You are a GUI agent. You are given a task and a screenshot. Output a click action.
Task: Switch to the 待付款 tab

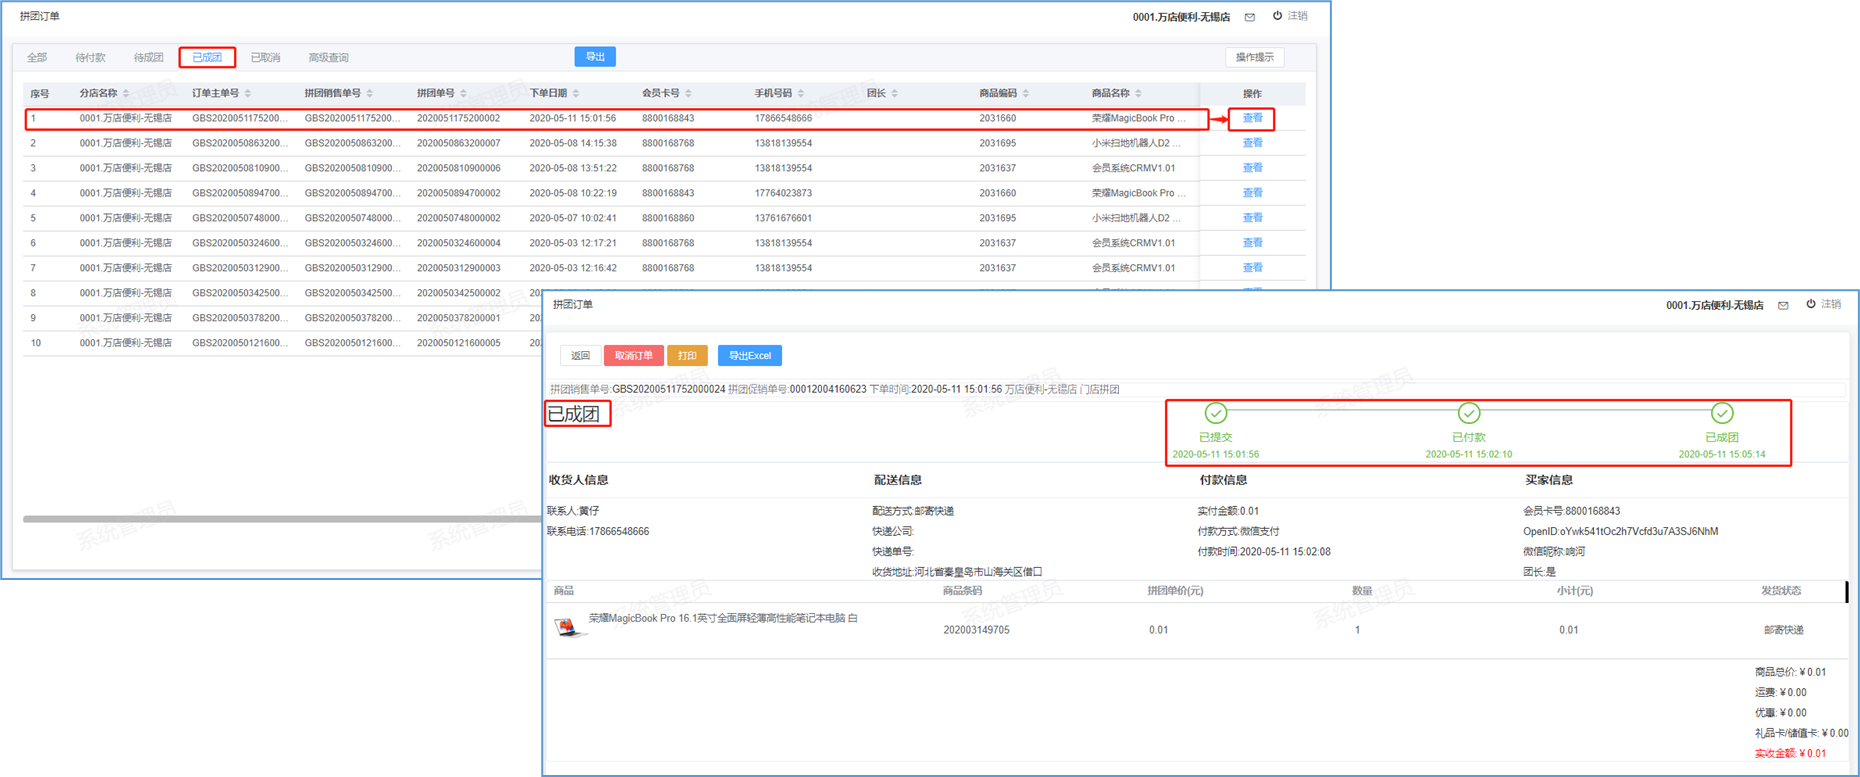(x=90, y=58)
